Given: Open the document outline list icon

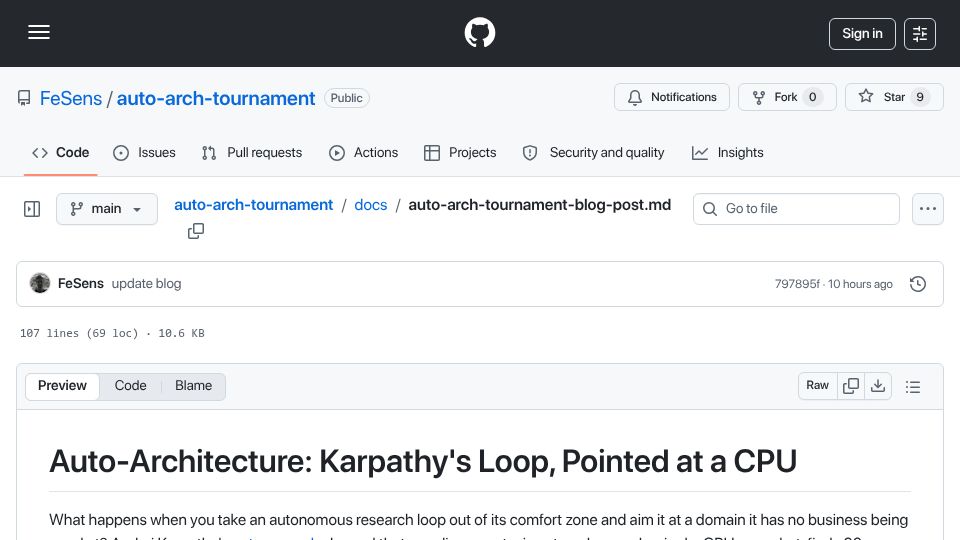Looking at the screenshot, I should click(913, 386).
